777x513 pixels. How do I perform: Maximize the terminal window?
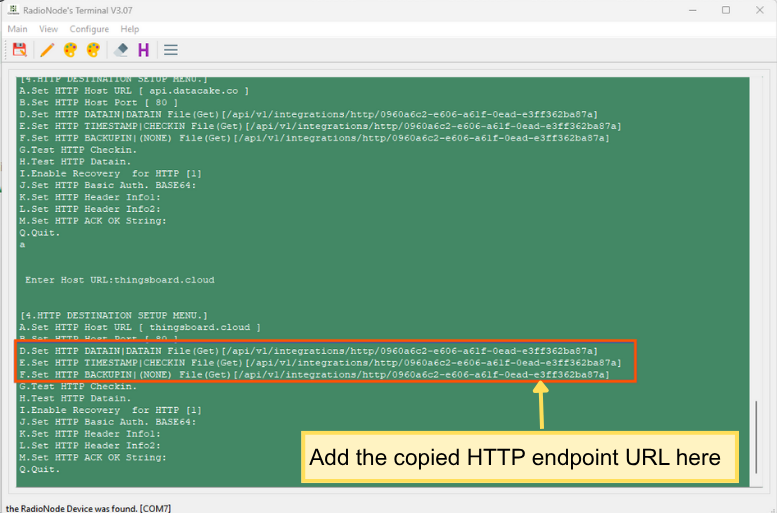click(x=725, y=10)
